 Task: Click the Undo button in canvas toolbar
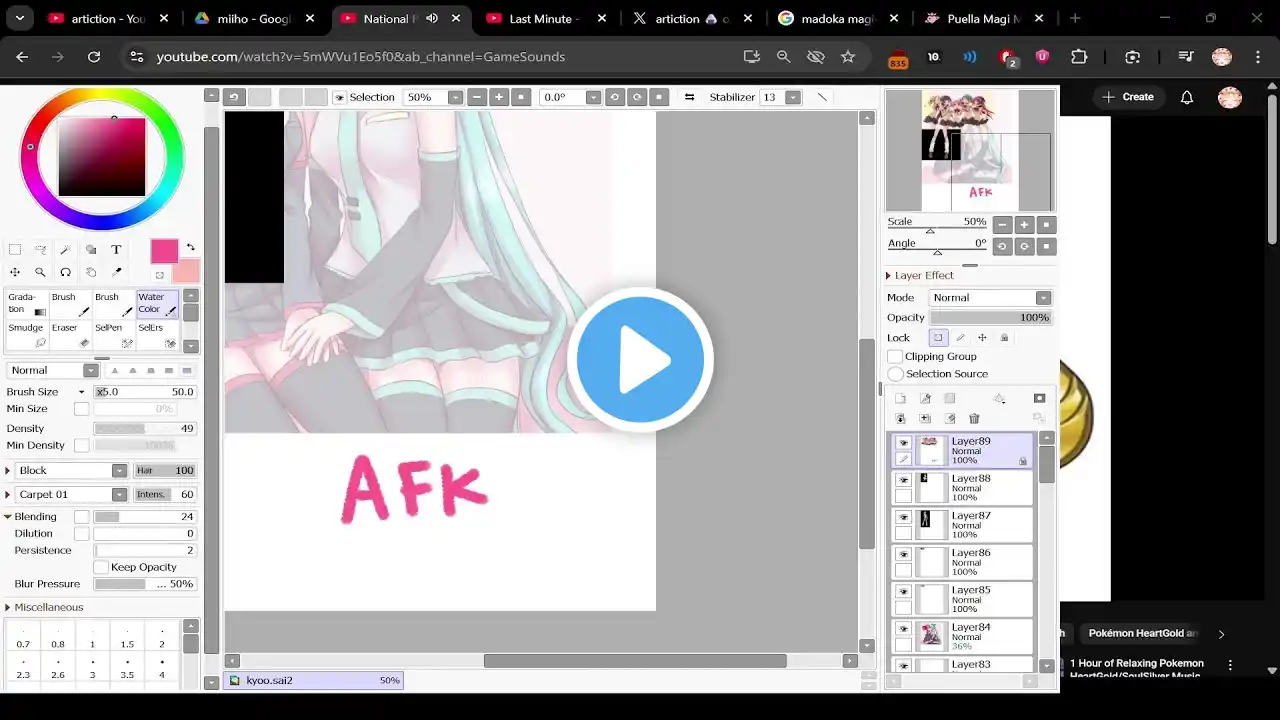click(x=233, y=97)
